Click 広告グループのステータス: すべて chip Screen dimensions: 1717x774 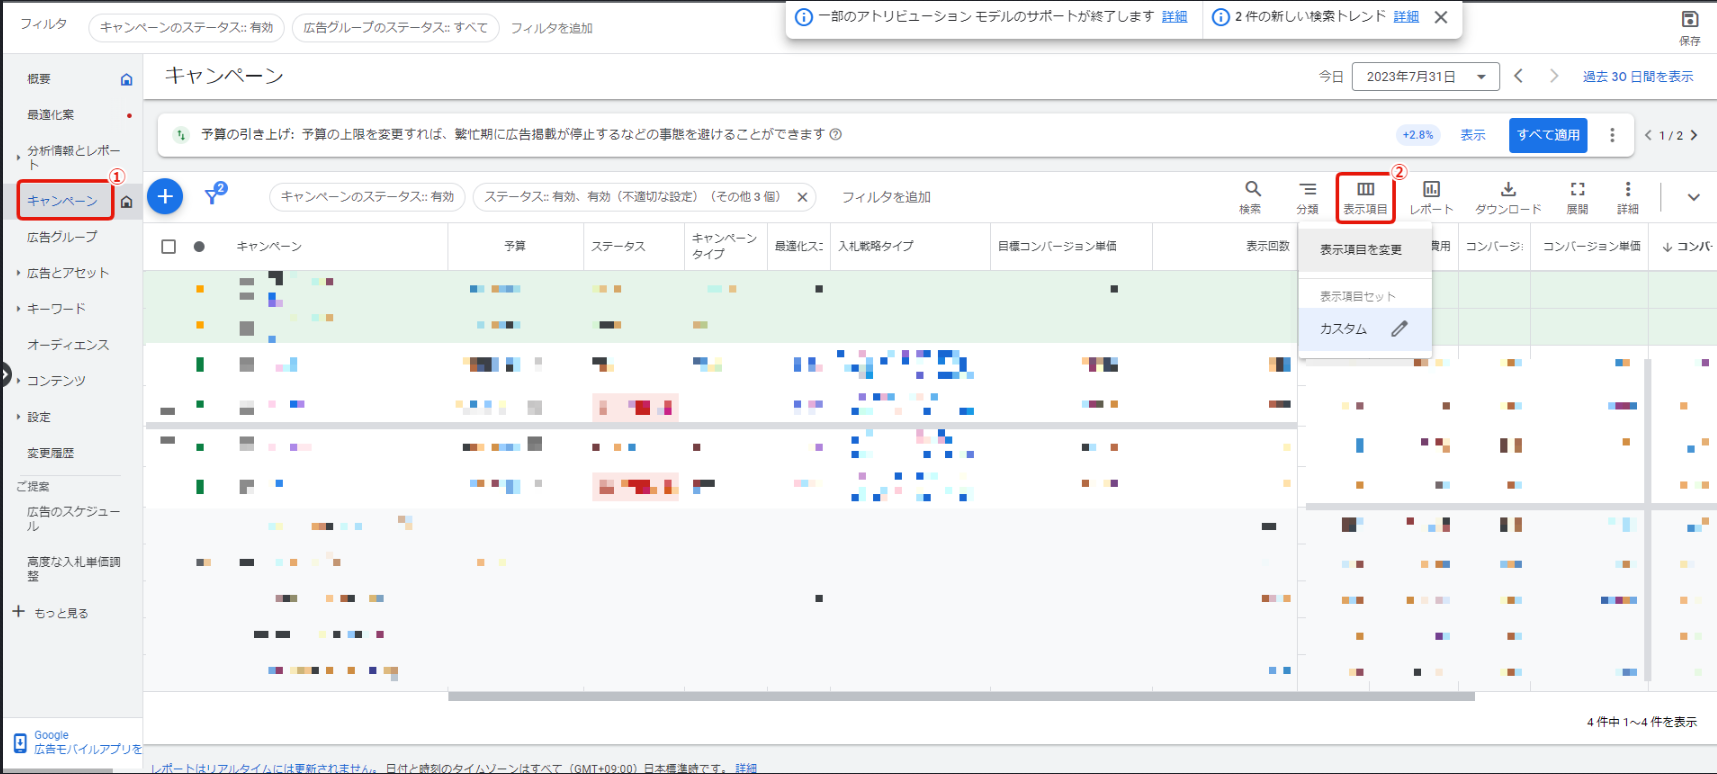point(396,28)
